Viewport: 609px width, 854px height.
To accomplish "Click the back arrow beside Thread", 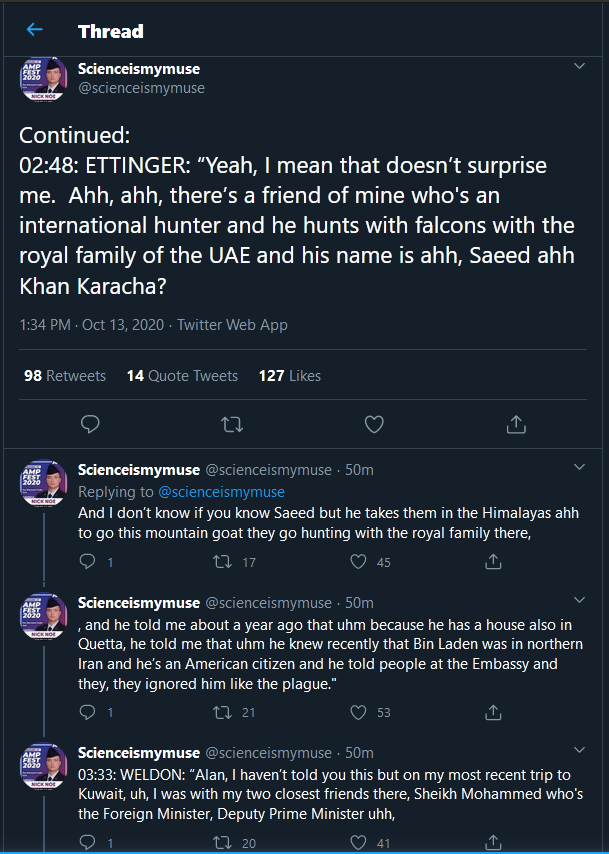I will pyautogui.click(x=35, y=31).
